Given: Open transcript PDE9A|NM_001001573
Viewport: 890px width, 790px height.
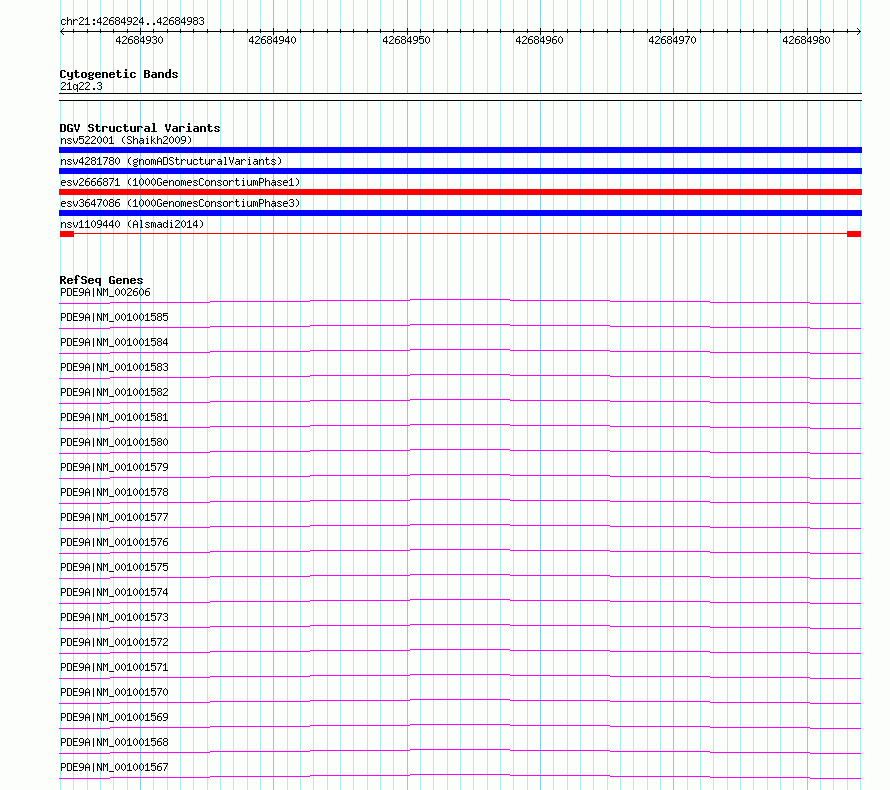Looking at the screenshot, I should tap(114, 617).
